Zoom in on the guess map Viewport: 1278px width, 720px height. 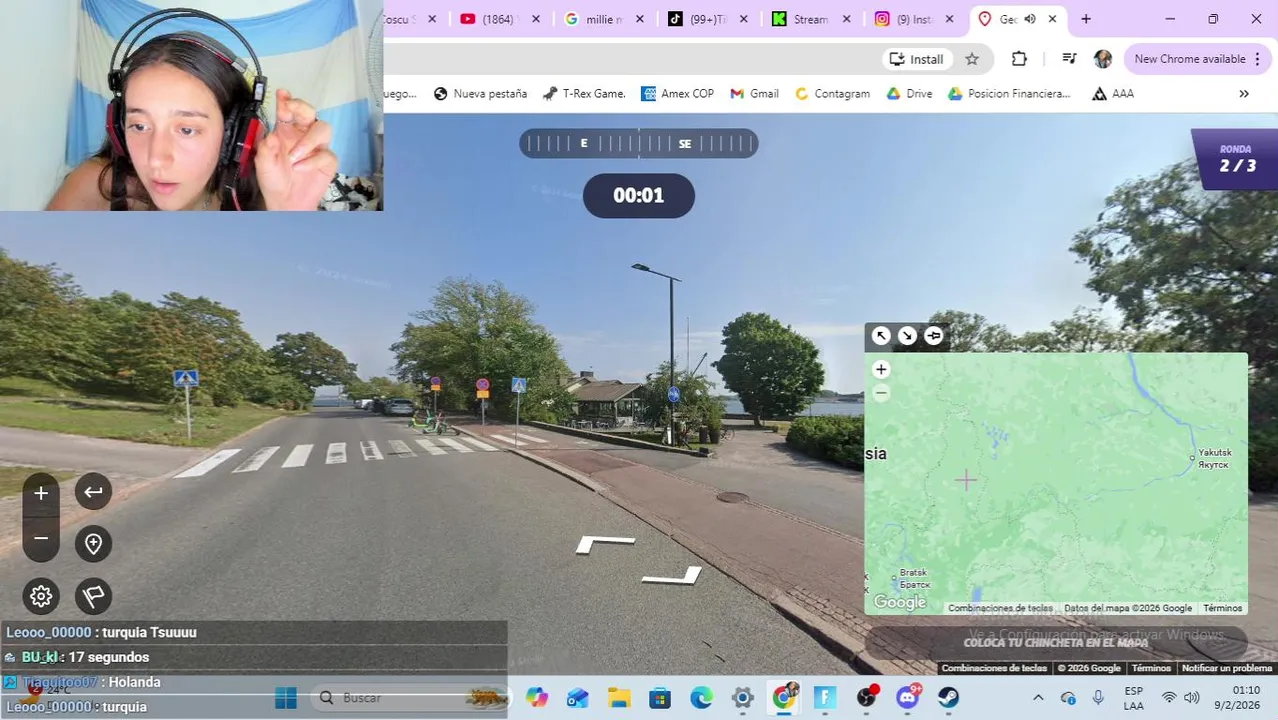(881, 370)
